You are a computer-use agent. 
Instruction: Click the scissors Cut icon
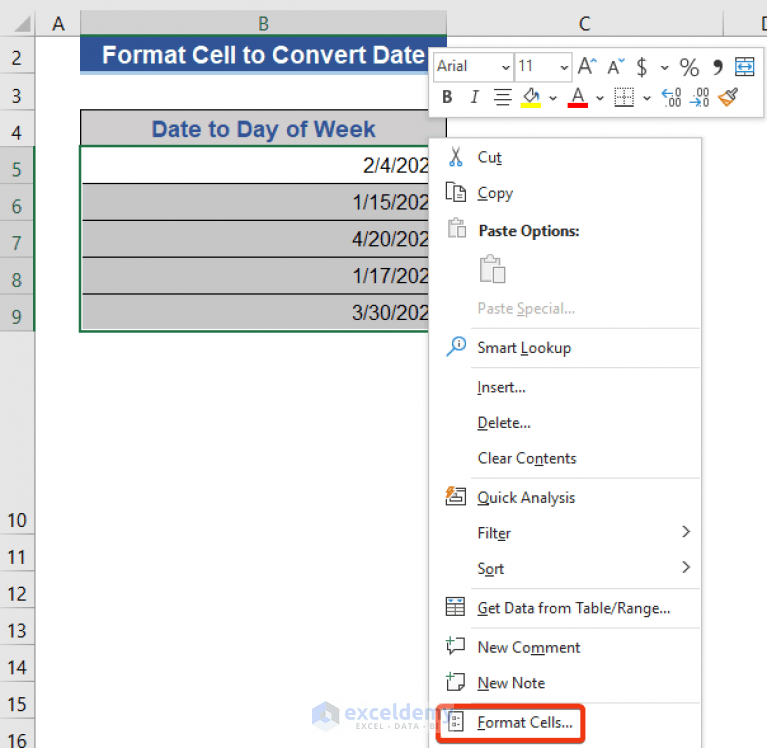click(455, 157)
